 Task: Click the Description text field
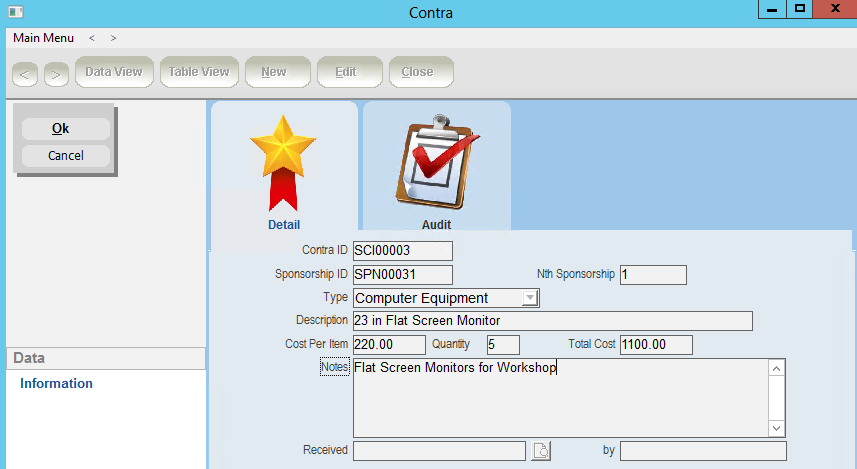[x=552, y=321]
